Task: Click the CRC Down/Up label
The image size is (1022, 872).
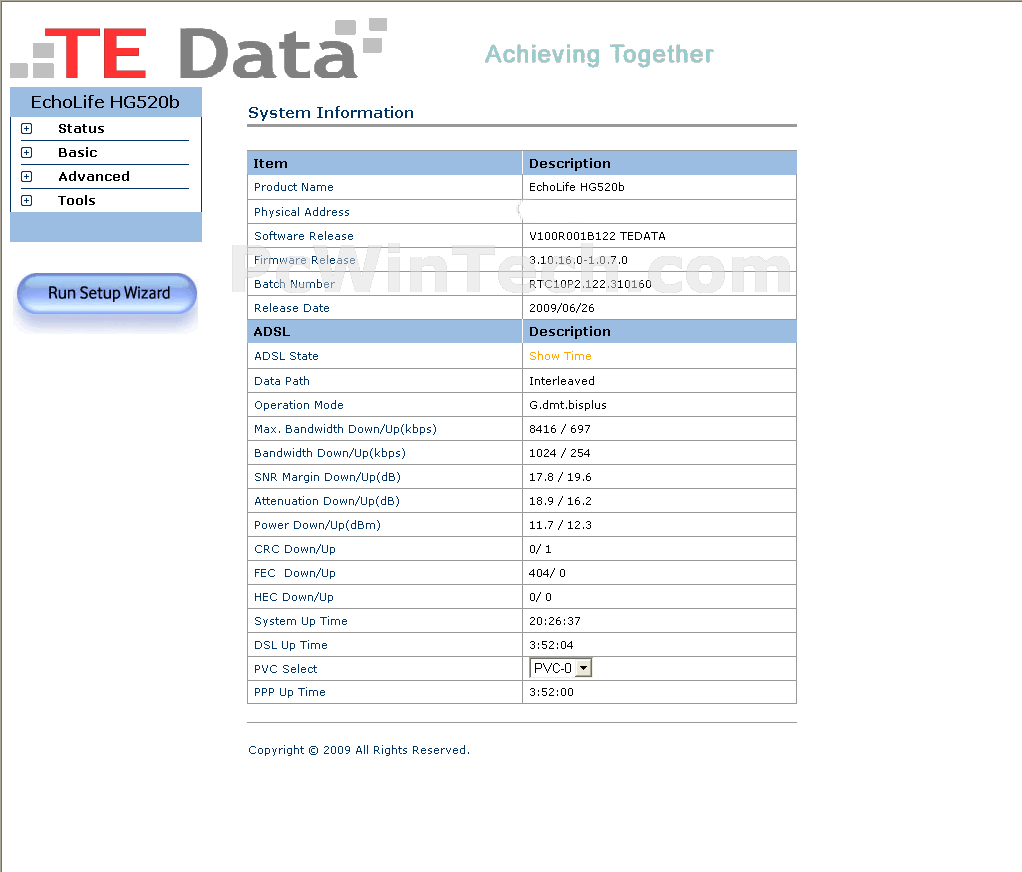Action: pyautogui.click(x=295, y=549)
